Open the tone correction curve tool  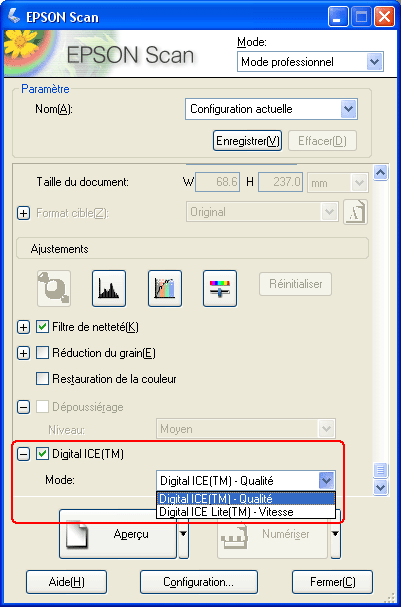coord(165,288)
